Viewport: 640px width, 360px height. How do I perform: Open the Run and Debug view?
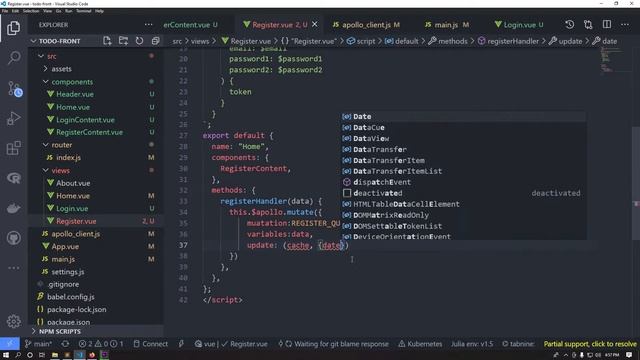(x=13, y=118)
